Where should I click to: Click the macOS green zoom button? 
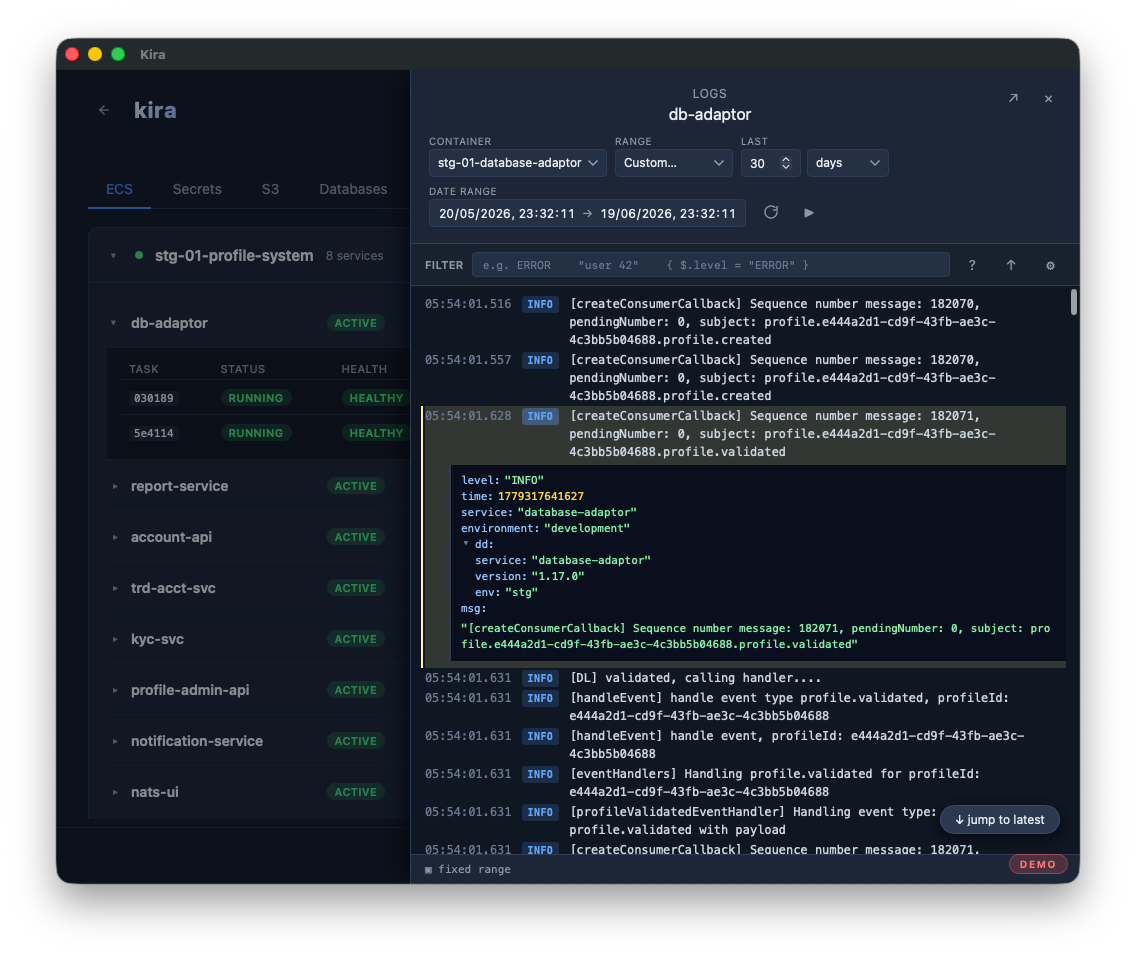(x=118, y=54)
